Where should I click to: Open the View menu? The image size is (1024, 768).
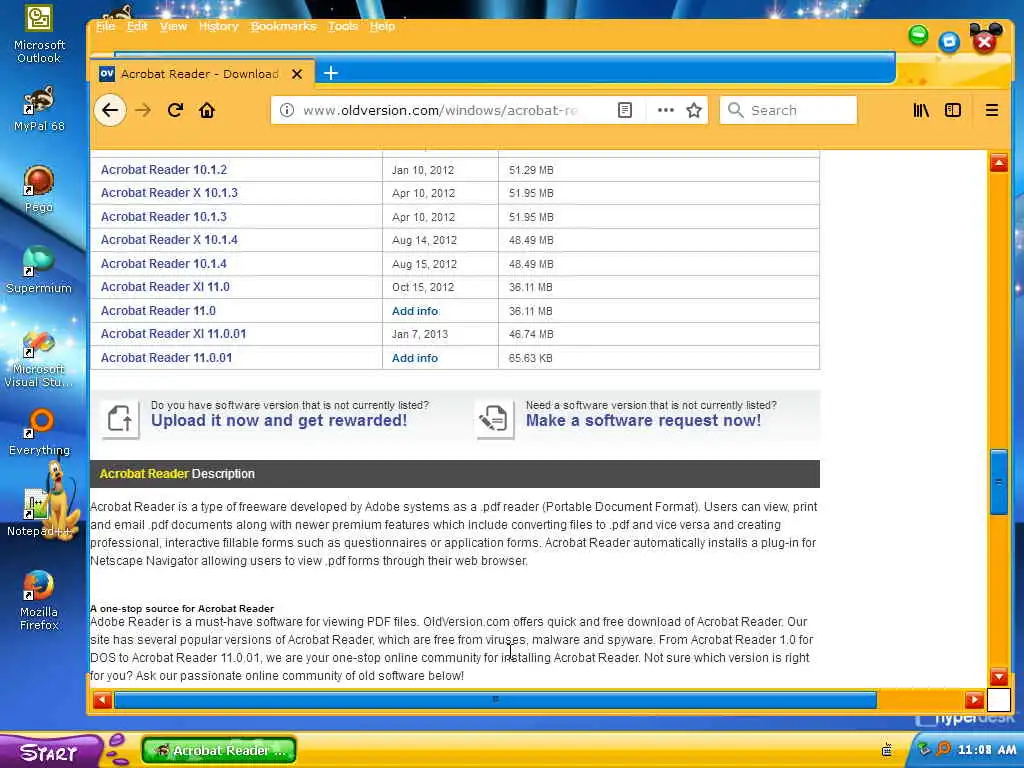[x=173, y=26]
